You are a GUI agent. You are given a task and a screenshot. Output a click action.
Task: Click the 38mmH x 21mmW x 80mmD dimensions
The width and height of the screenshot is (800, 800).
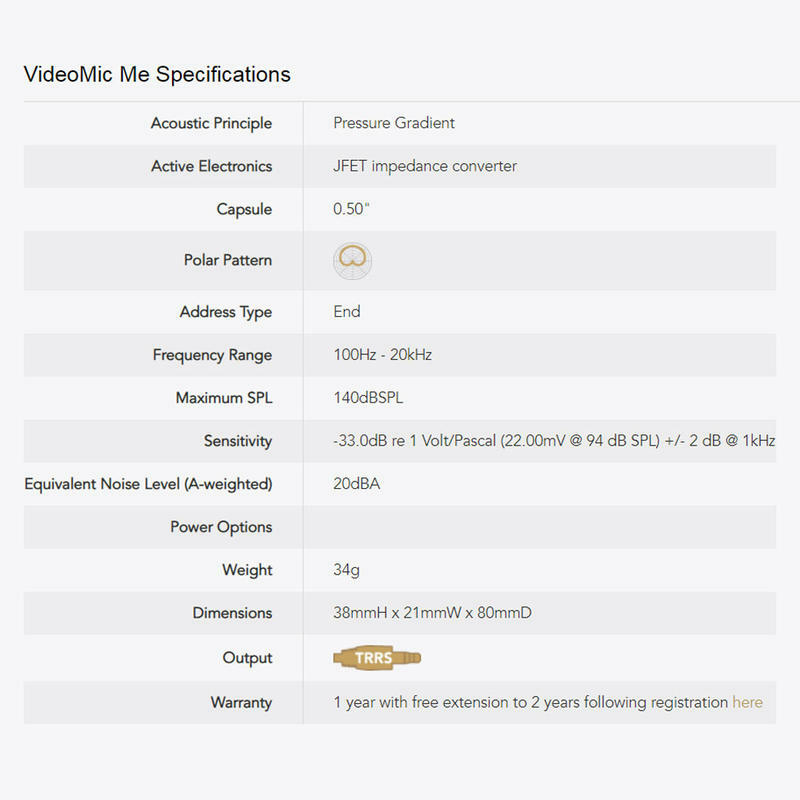[432, 613]
